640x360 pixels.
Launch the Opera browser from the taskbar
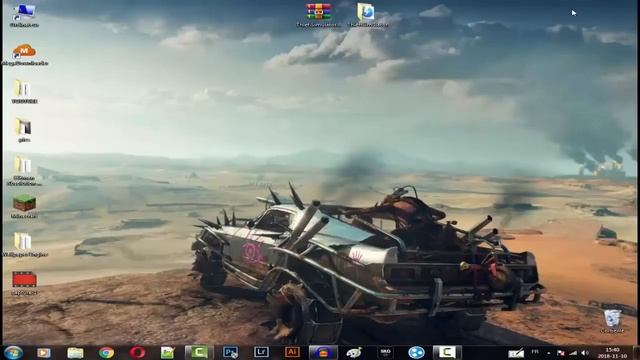pos(137,353)
